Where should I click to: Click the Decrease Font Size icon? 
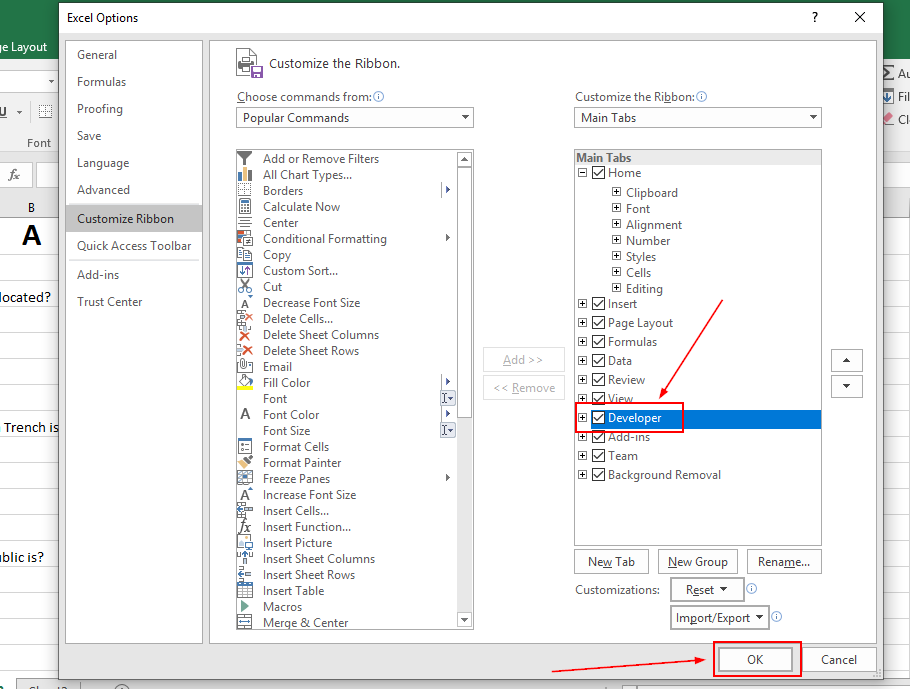(245, 303)
